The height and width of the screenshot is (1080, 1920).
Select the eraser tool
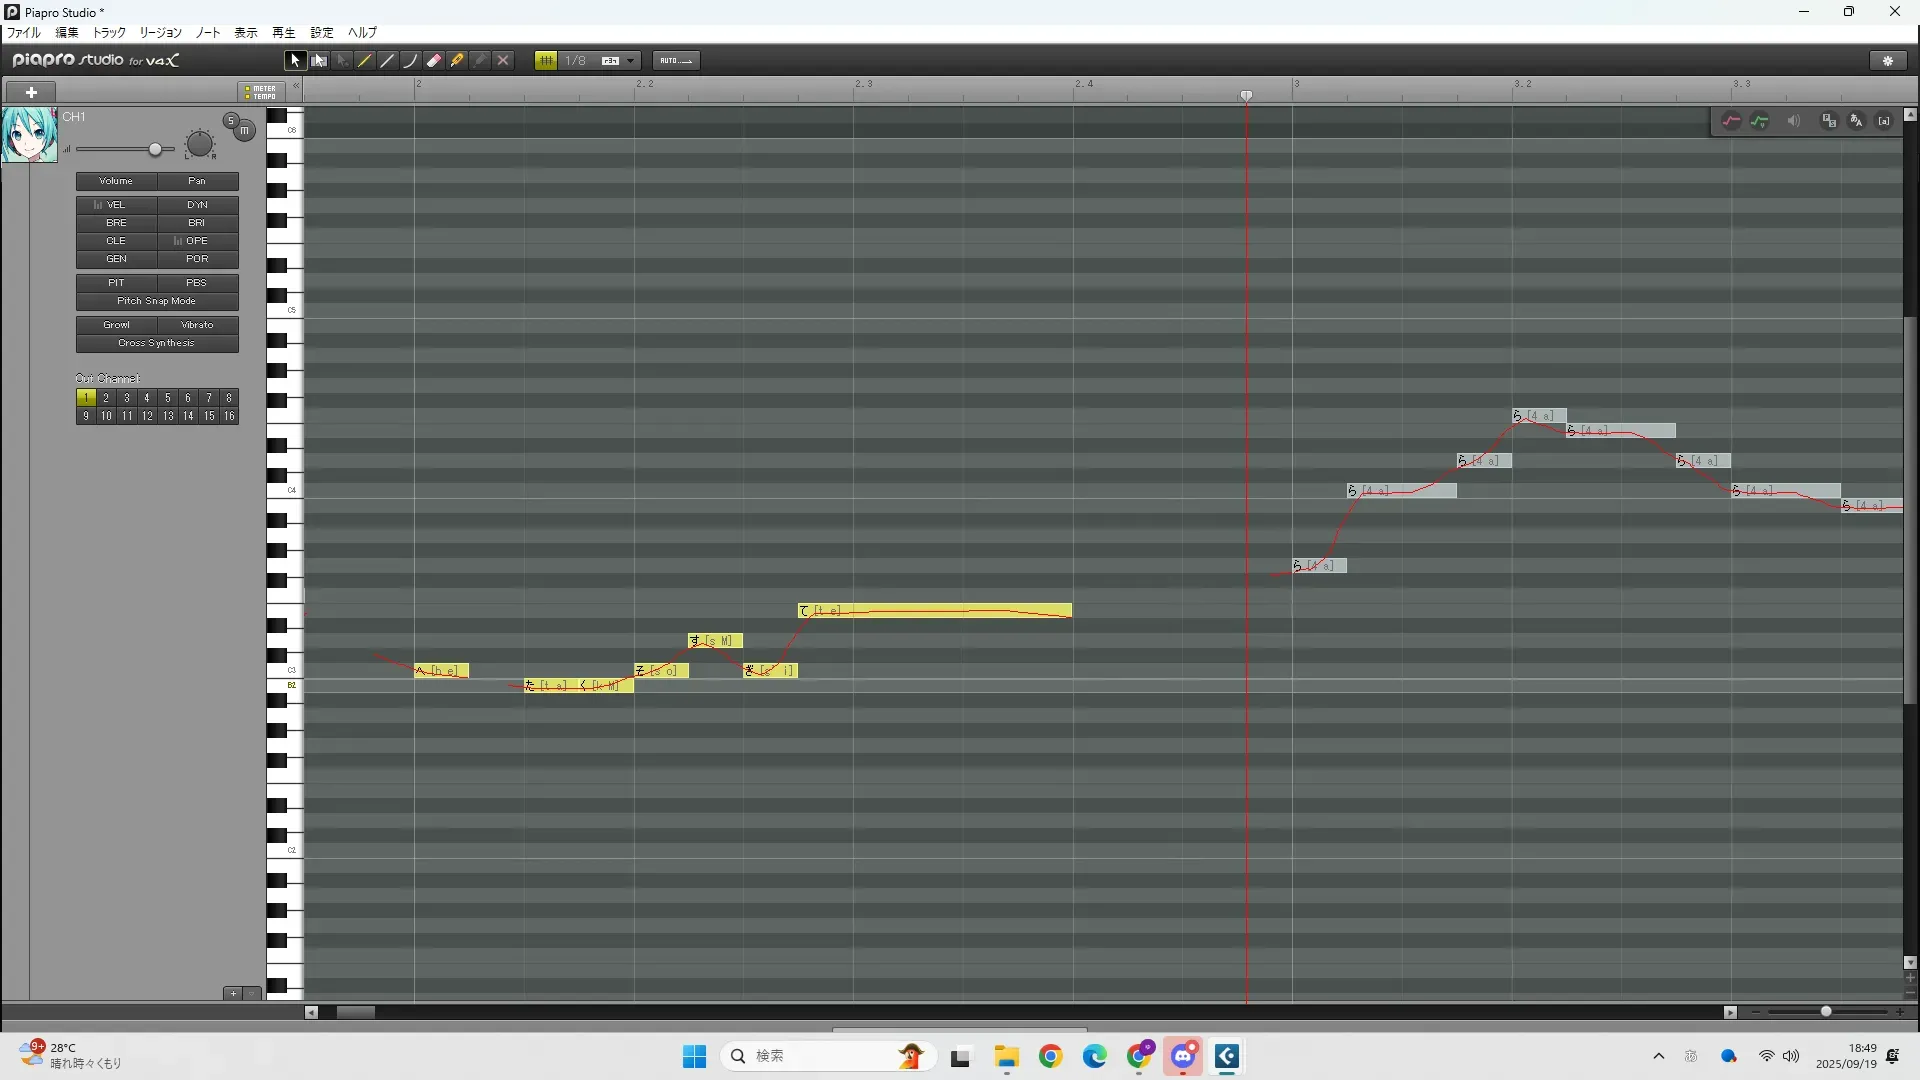point(434,61)
